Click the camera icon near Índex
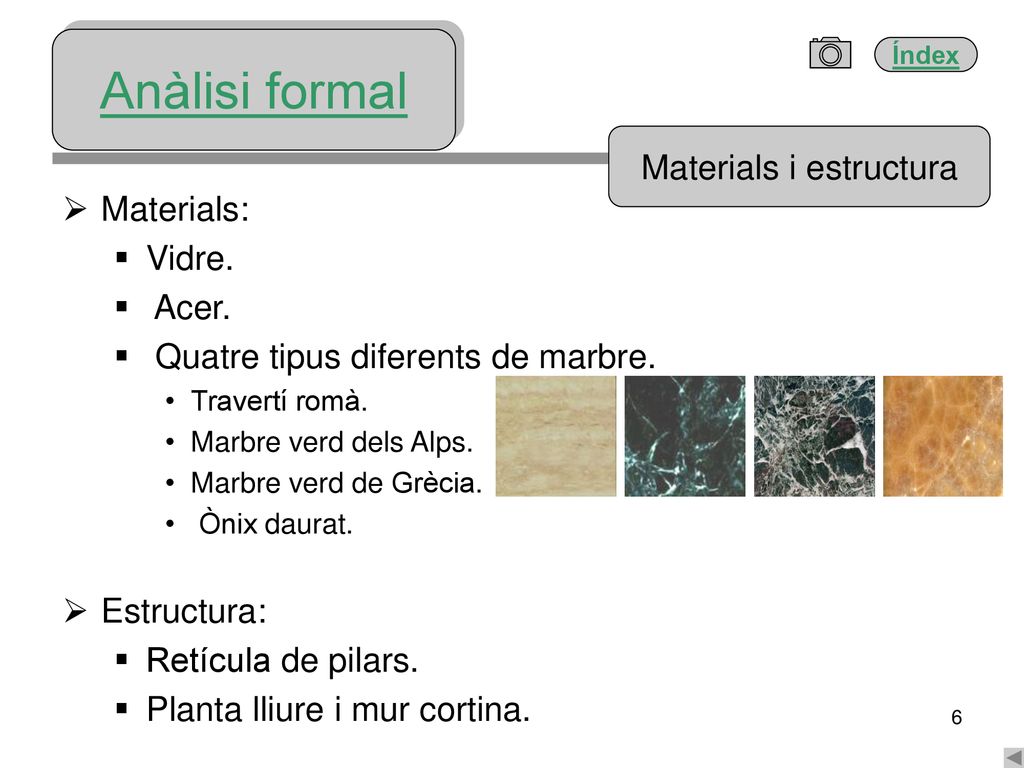1024x768 pixels. click(x=830, y=53)
